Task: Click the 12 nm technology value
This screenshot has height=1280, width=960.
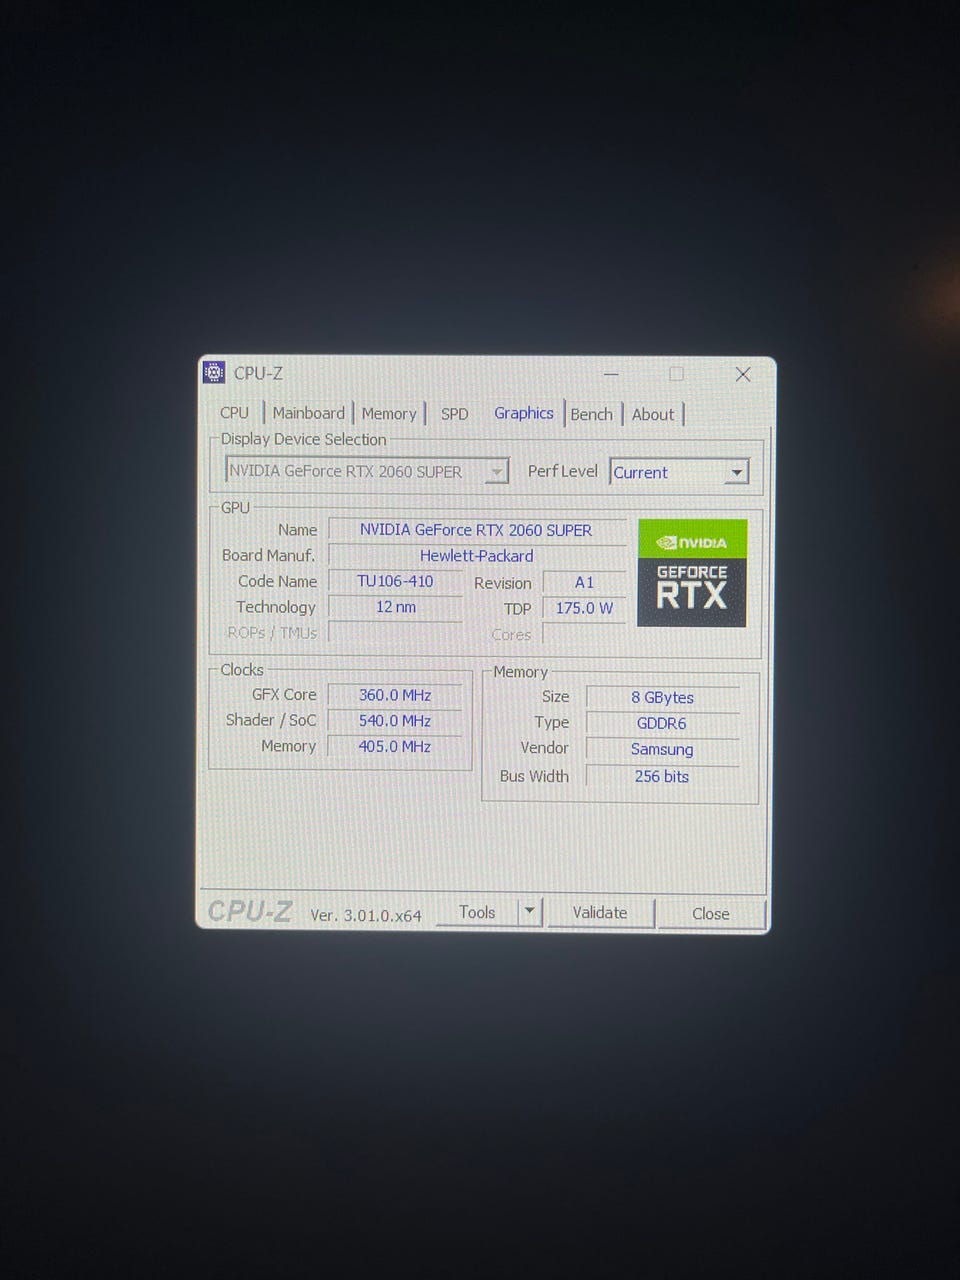Action: tap(395, 607)
